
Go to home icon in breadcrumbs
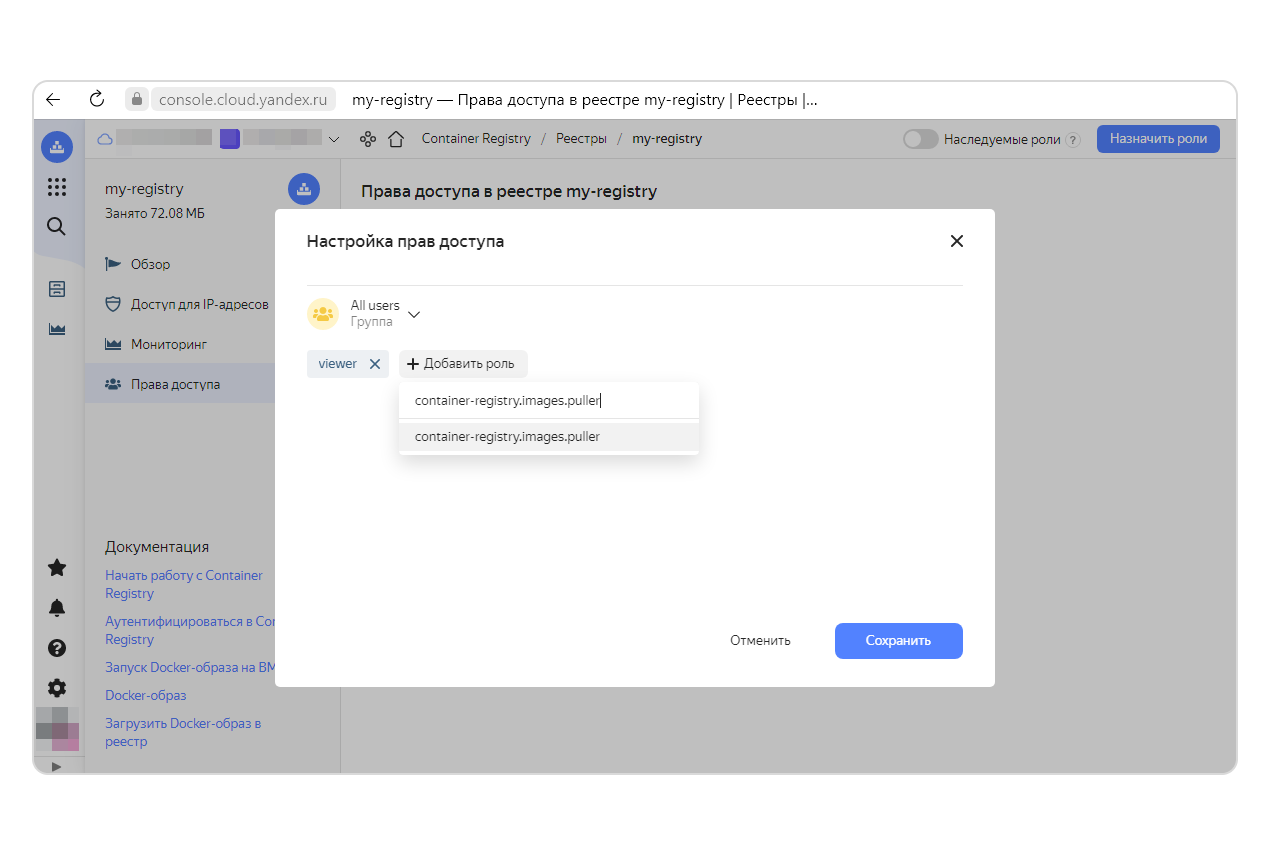pos(396,139)
